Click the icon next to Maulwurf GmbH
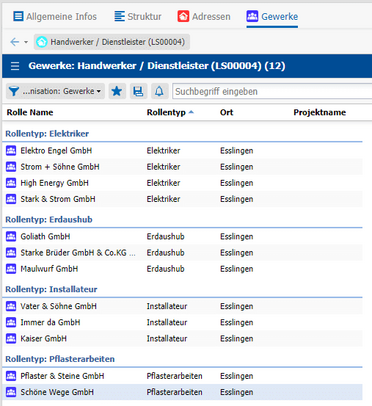 (11, 269)
